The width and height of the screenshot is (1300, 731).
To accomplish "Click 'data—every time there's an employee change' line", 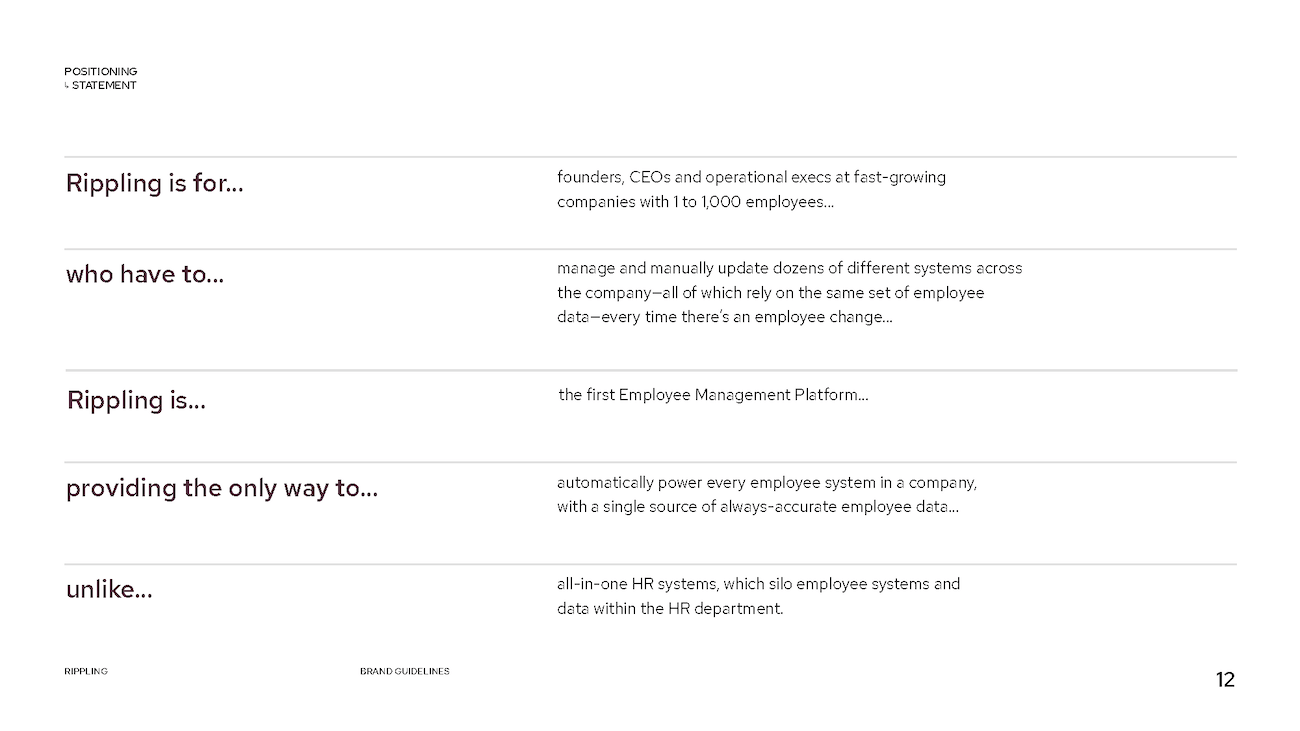I will [x=725, y=317].
